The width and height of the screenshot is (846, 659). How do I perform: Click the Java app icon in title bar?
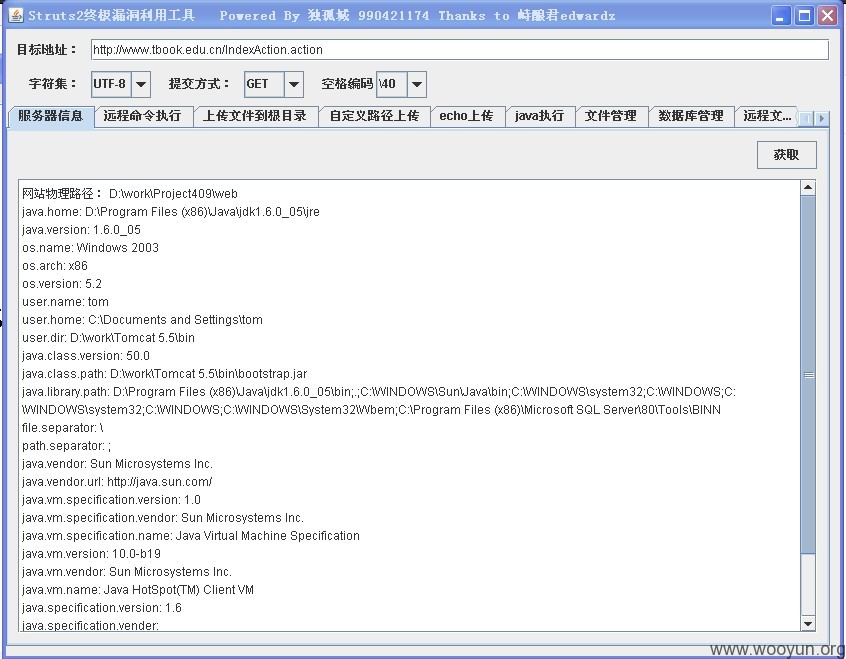pyautogui.click(x=16, y=15)
